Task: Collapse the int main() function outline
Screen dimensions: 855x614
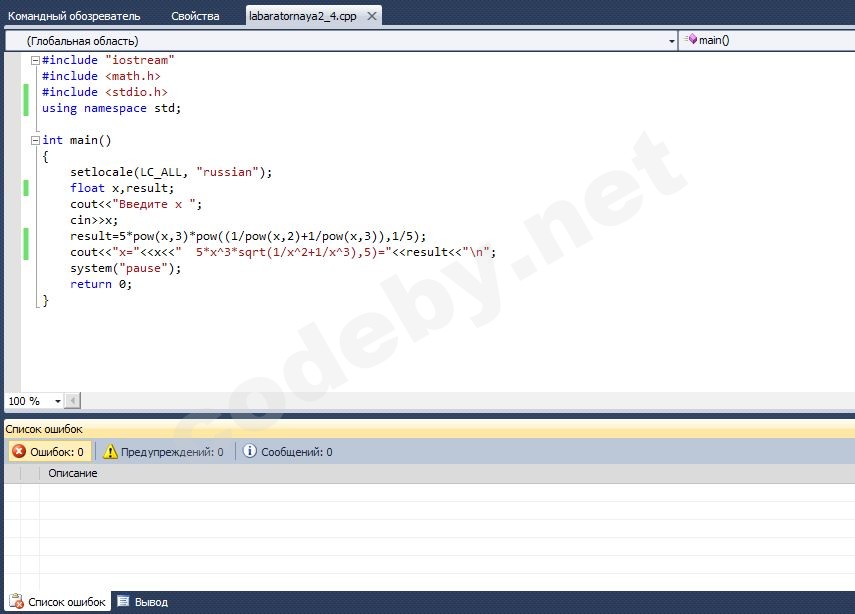Action: 35,141
